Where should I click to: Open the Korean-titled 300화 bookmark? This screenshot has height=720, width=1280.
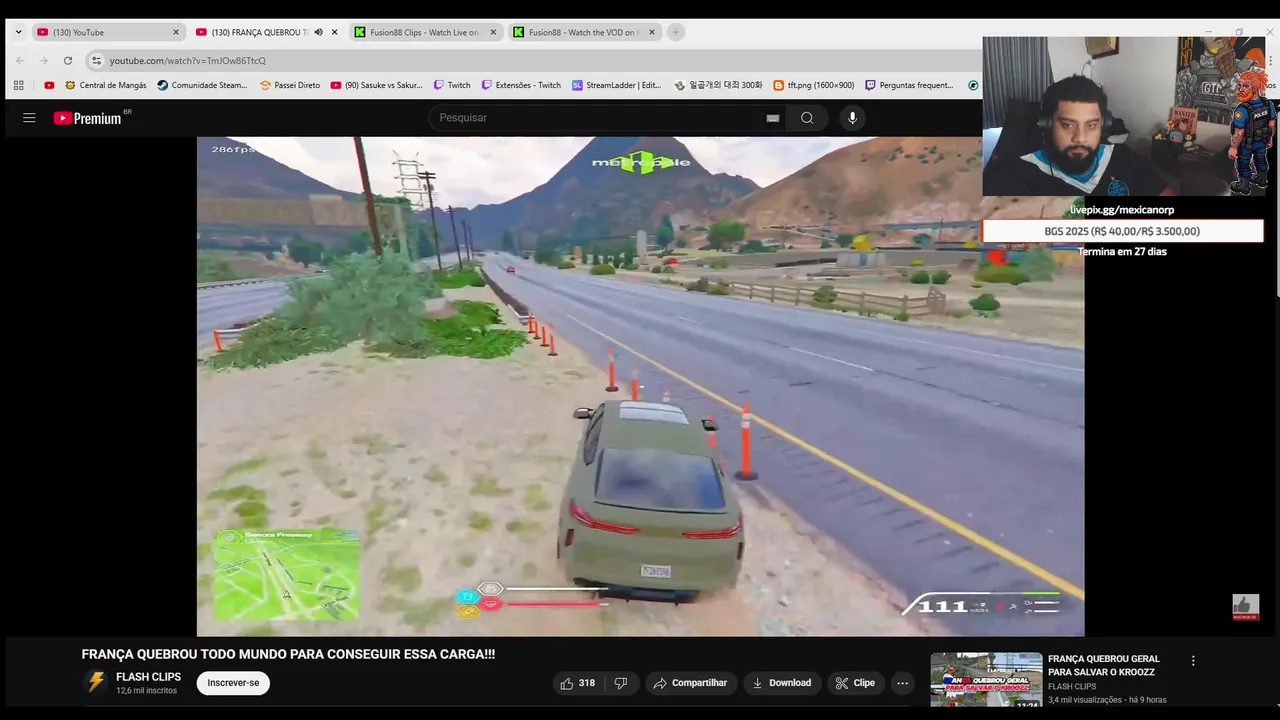click(x=718, y=85)
